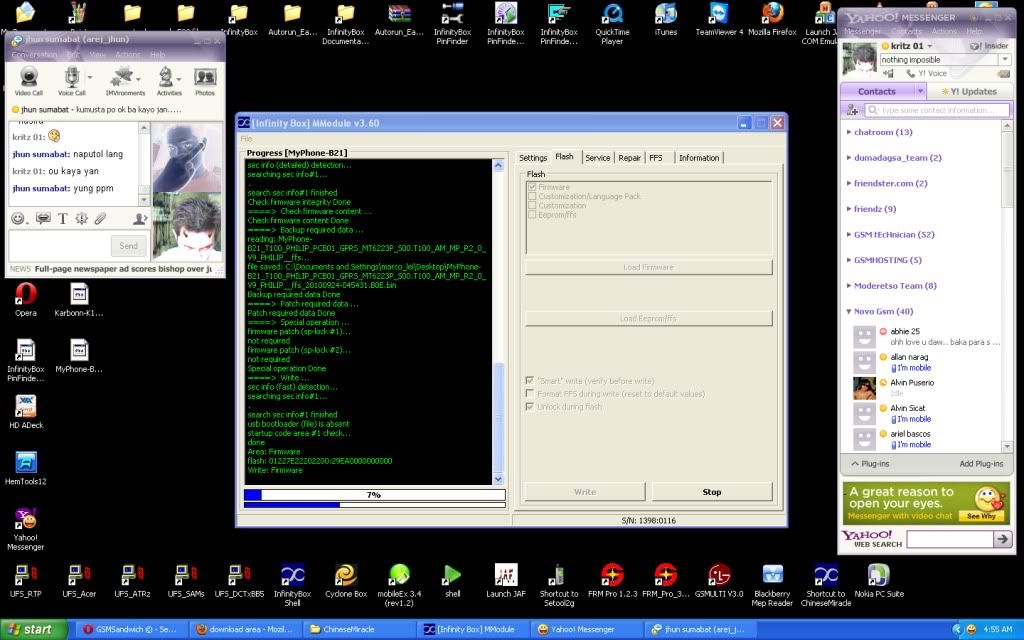This screenshot has width=1024, height=640.
Task: Click contact search field in Messenger
Action: [x=937, y=110]
